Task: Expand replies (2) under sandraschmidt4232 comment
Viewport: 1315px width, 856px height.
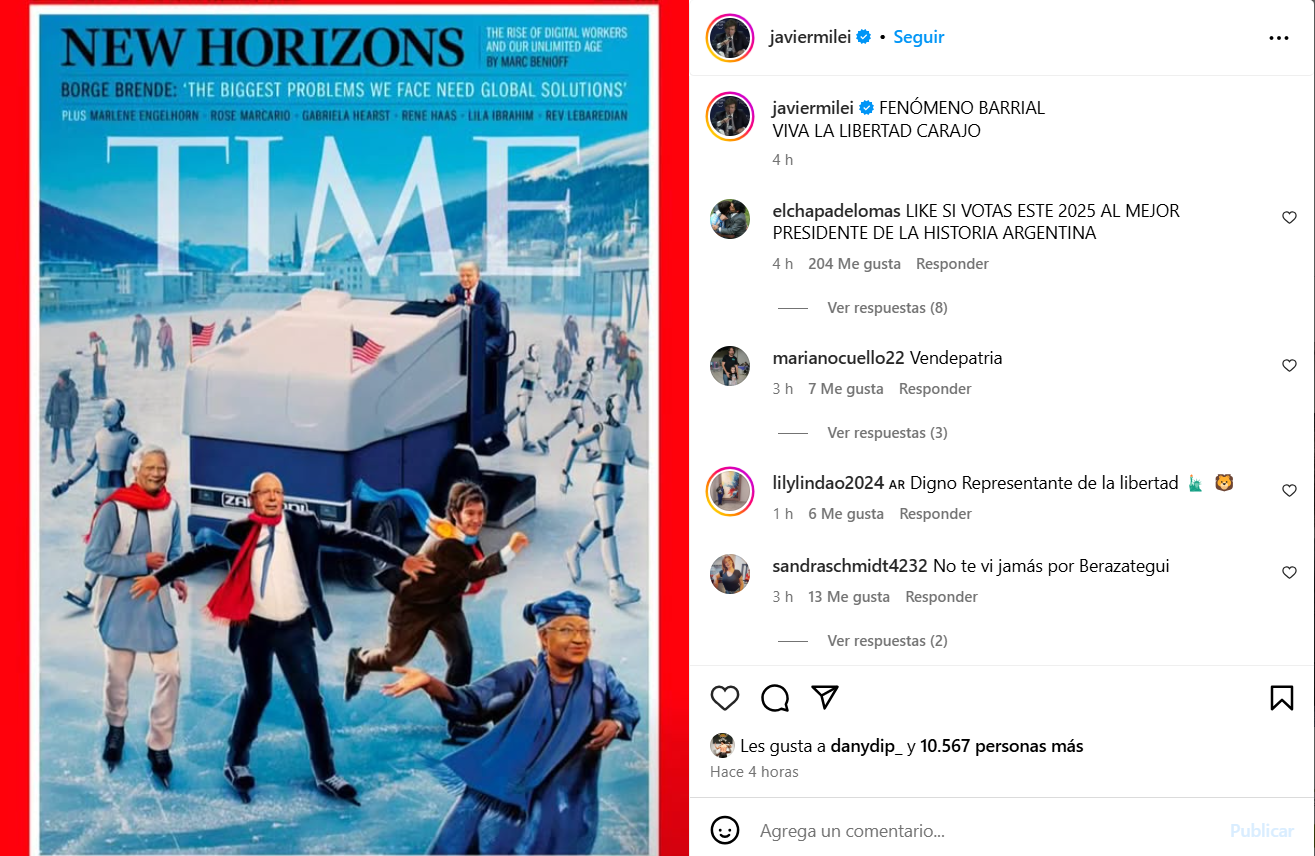Action: point(887,641)
